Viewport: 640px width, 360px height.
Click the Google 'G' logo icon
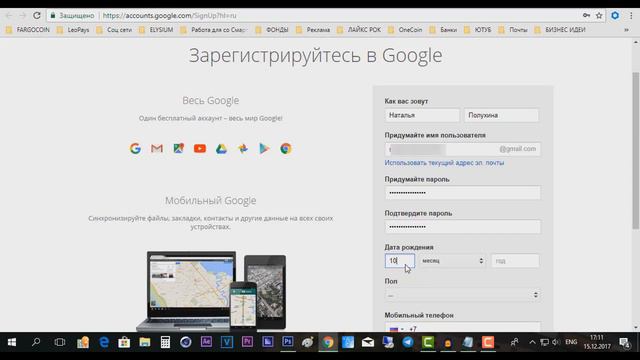click(136, 149)
